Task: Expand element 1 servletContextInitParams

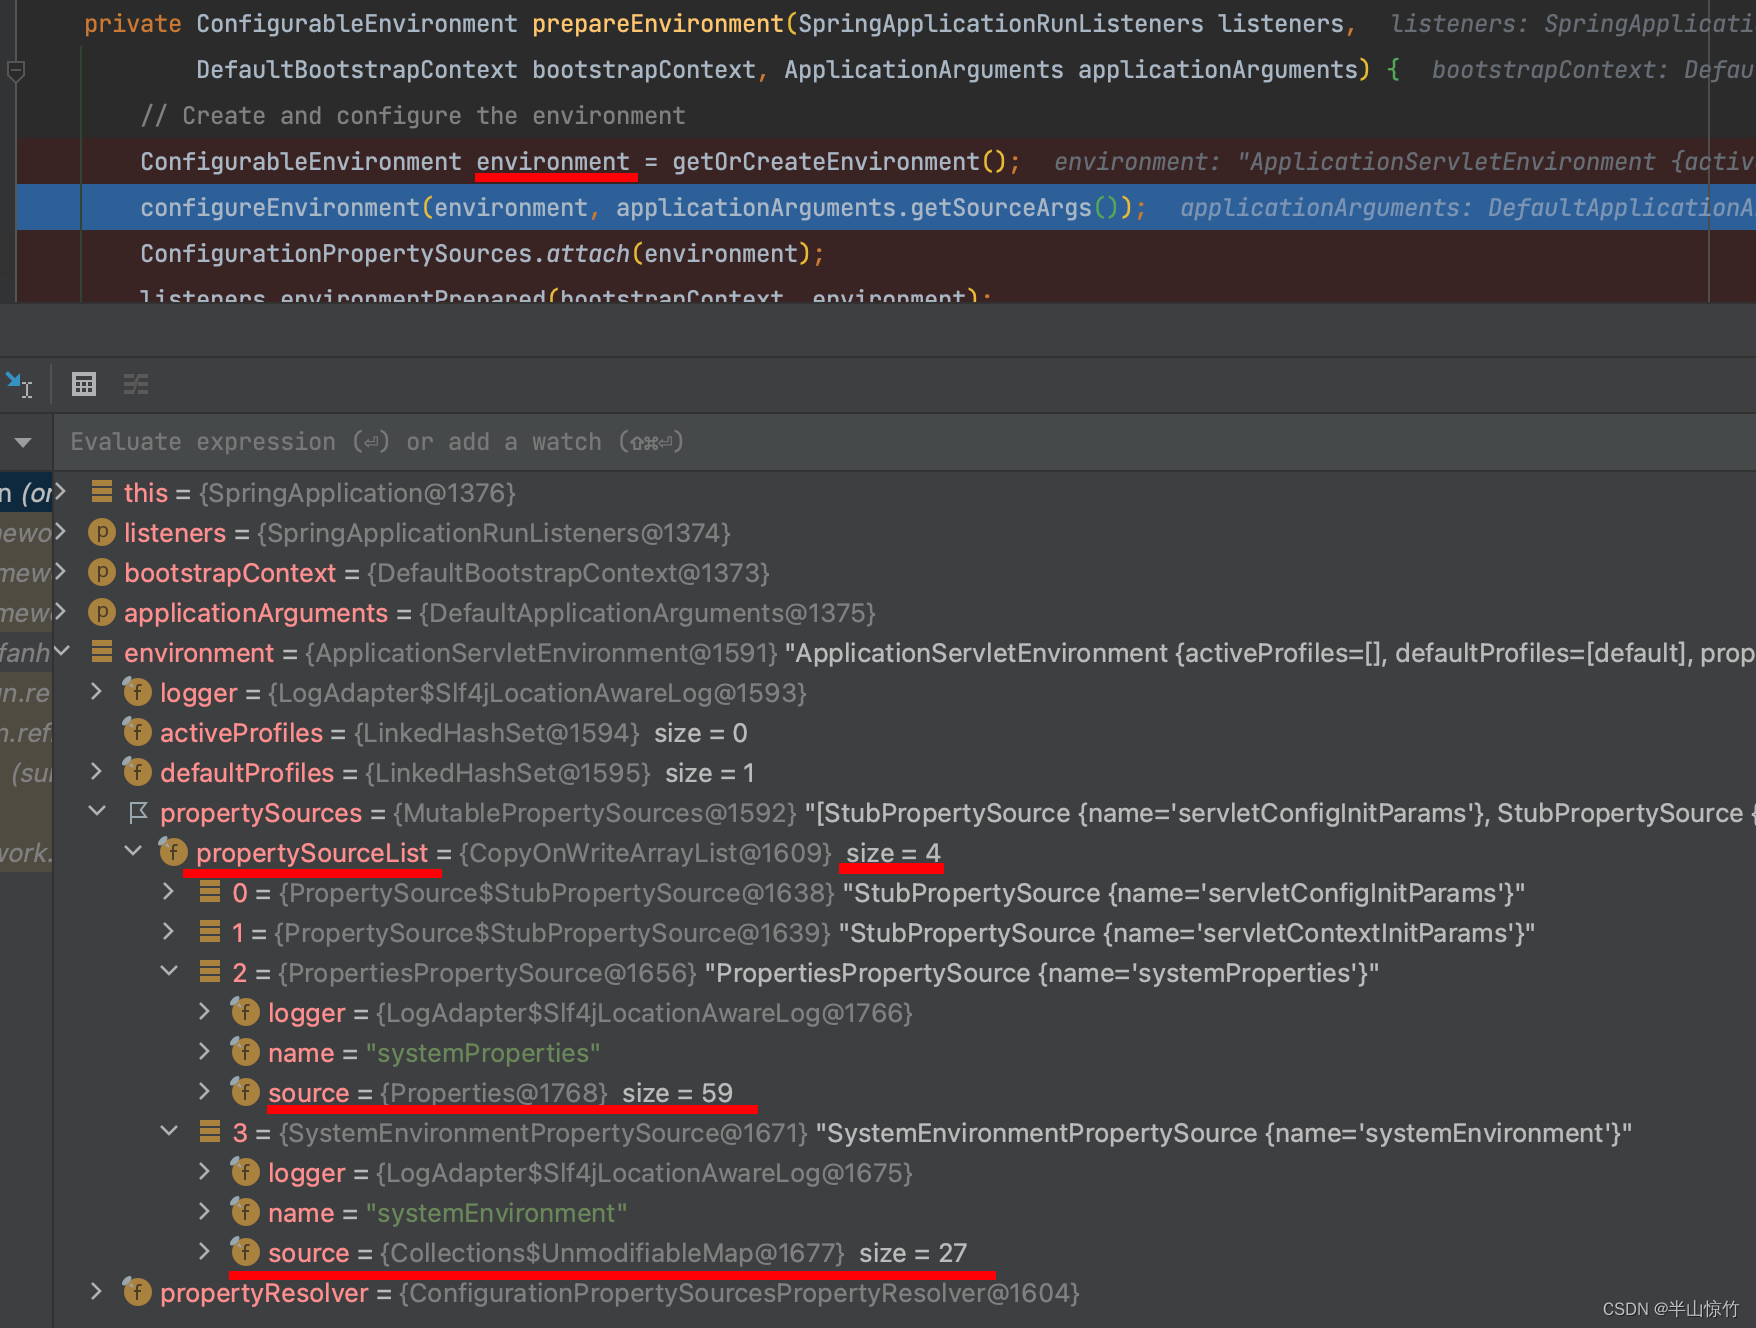Action: coord(168,932)
